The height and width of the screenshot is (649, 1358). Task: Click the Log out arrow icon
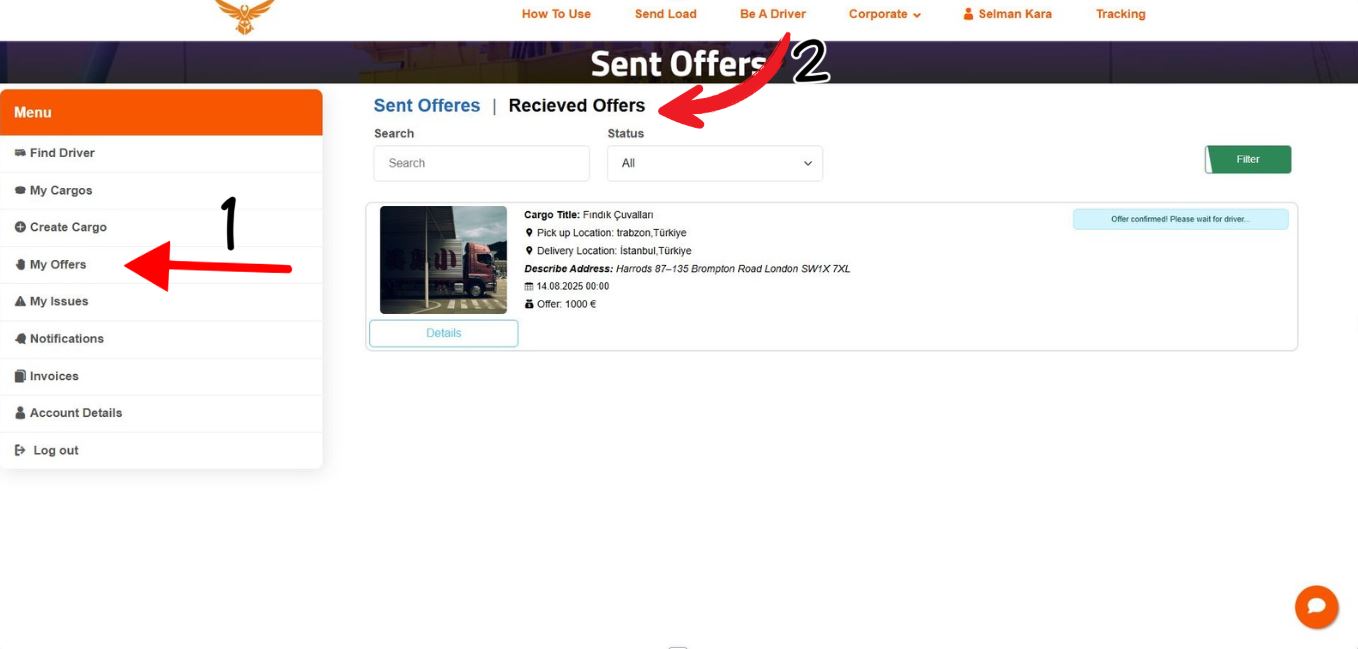(x=20, y=450)
